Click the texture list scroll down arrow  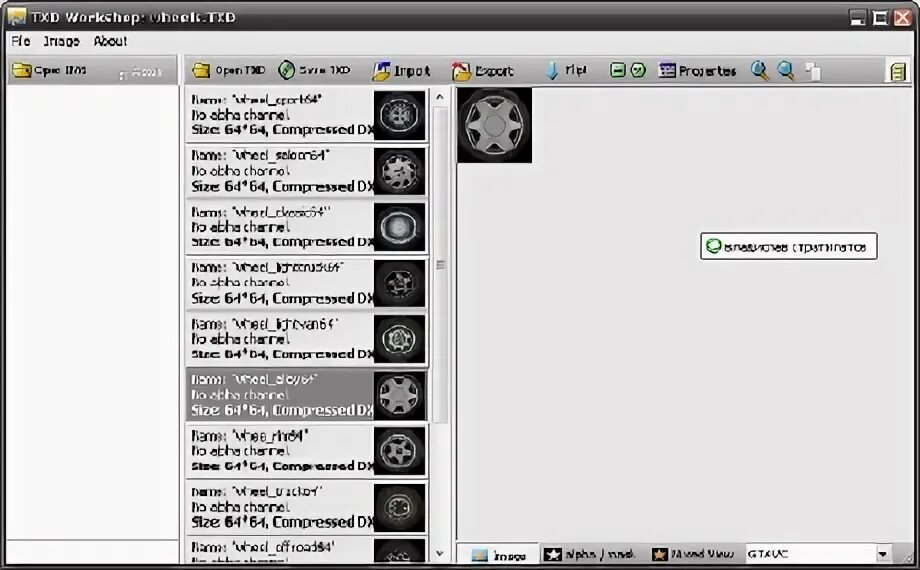point(440,554)
